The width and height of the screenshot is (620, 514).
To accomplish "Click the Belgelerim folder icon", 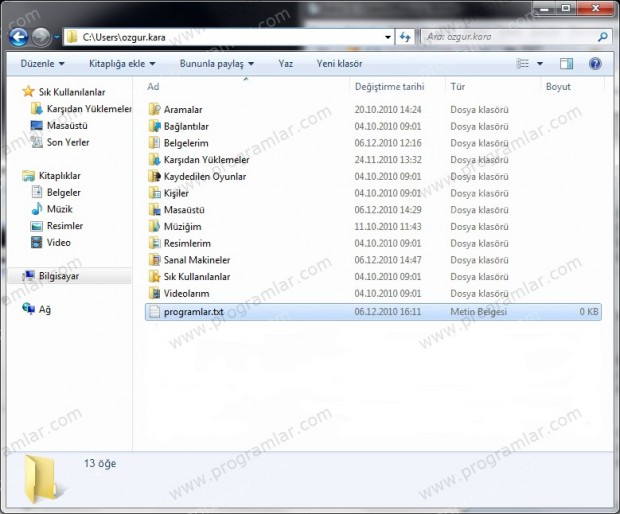I will 154,143.
